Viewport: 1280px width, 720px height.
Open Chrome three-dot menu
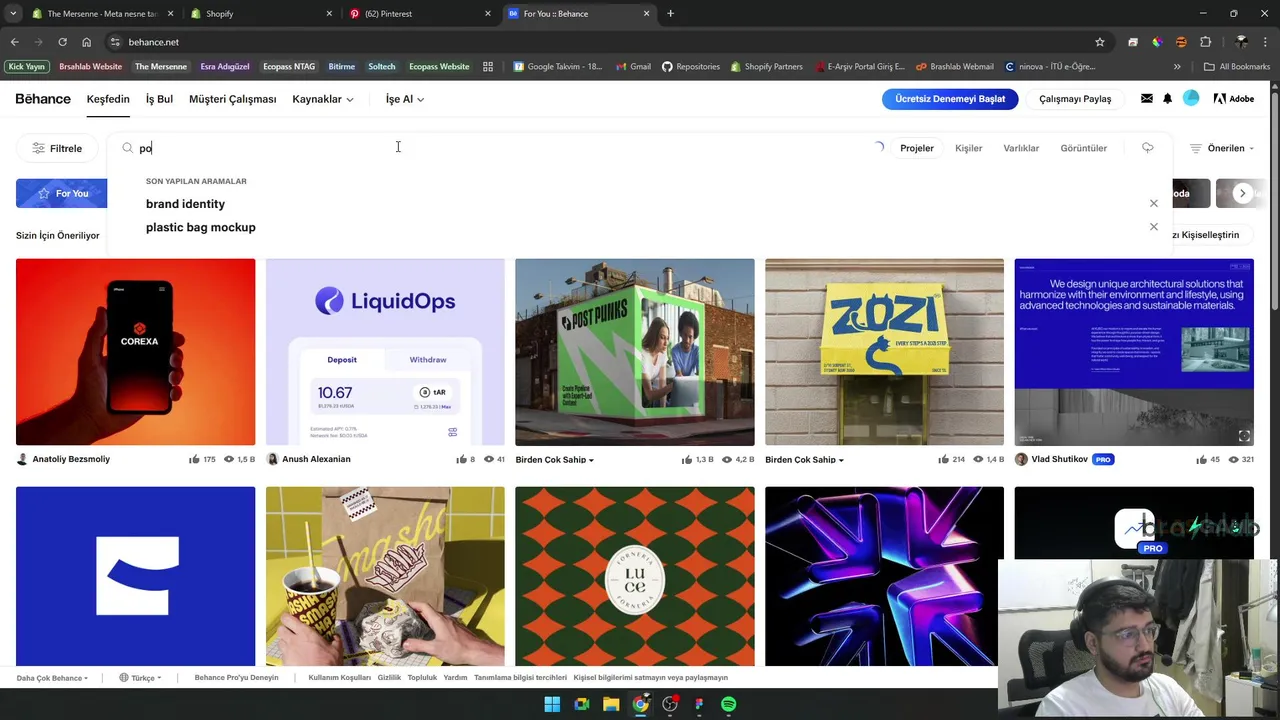1266,42
